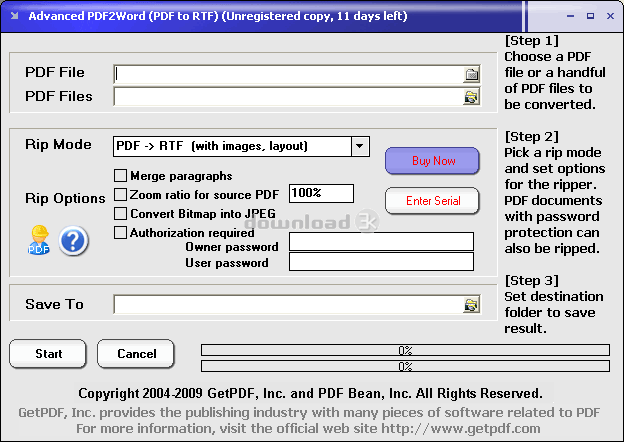
Task: Focus the User password field
Action: (x=381, y=262)
